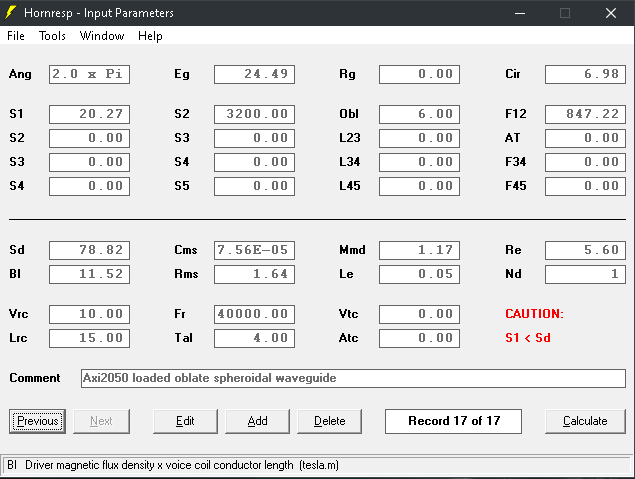Image resolution: width=635 pixels, height=479 pixels.
Task: Click the Re field showing 5.60
Action: tap(585, 250)
